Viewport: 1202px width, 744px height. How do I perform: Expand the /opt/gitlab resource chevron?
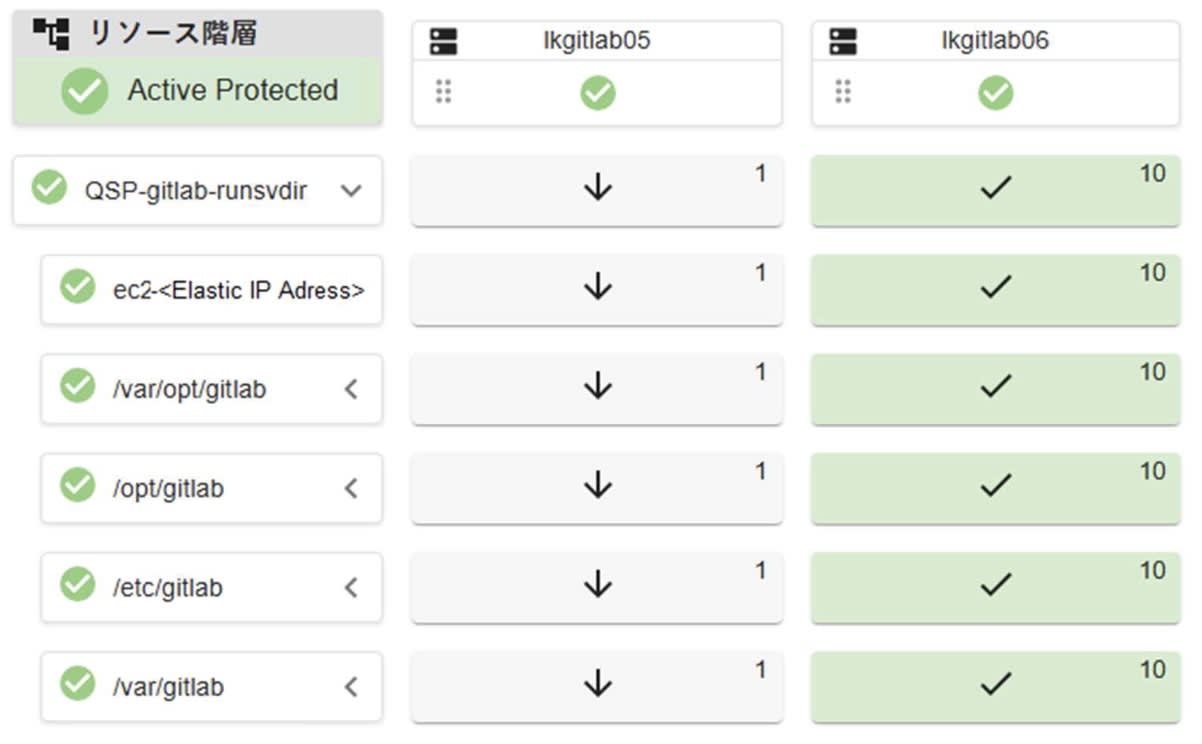[x=350, y=488]
